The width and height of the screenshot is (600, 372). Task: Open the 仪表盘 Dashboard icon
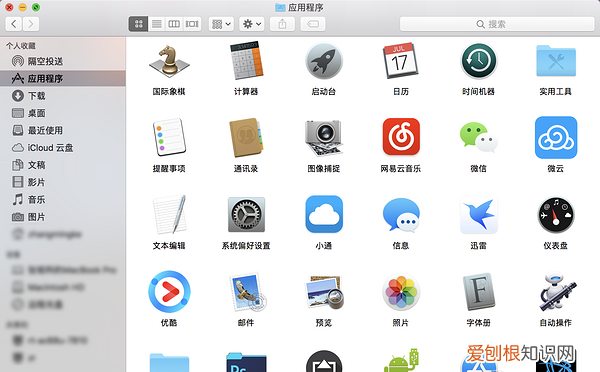pos(556,215)
